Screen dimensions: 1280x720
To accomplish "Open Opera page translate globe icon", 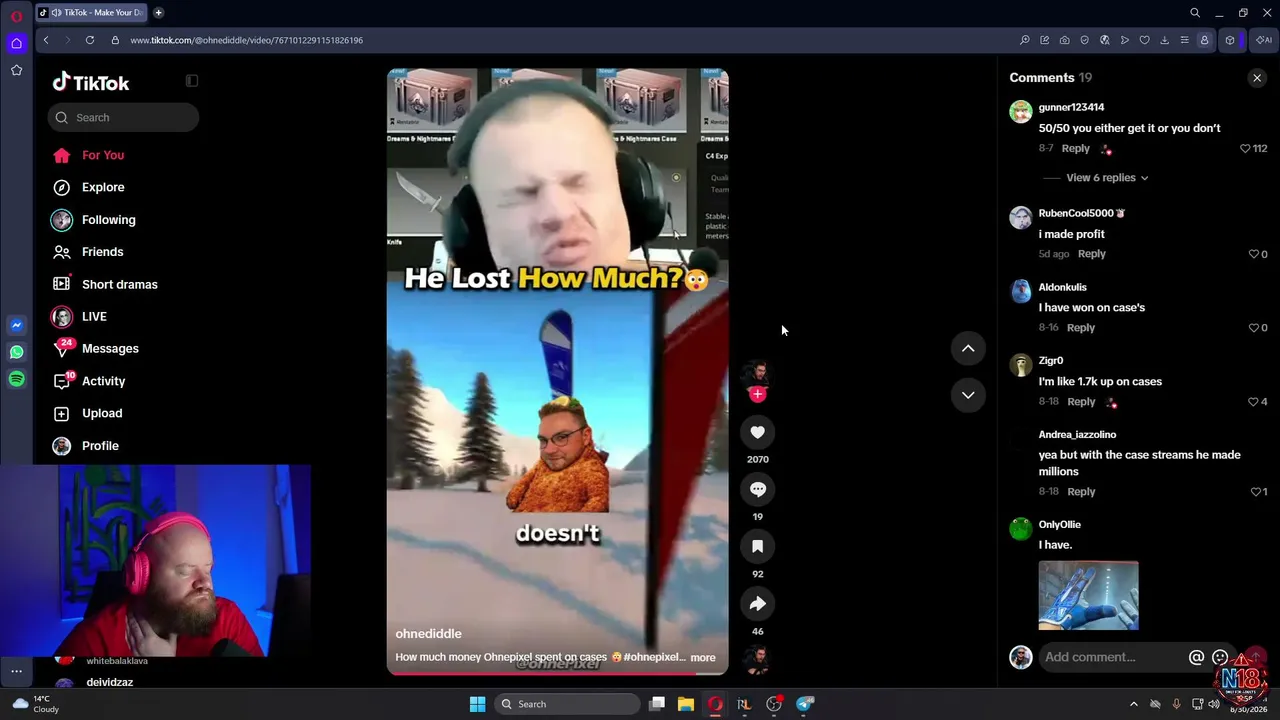I will [x=1104, y=40].
